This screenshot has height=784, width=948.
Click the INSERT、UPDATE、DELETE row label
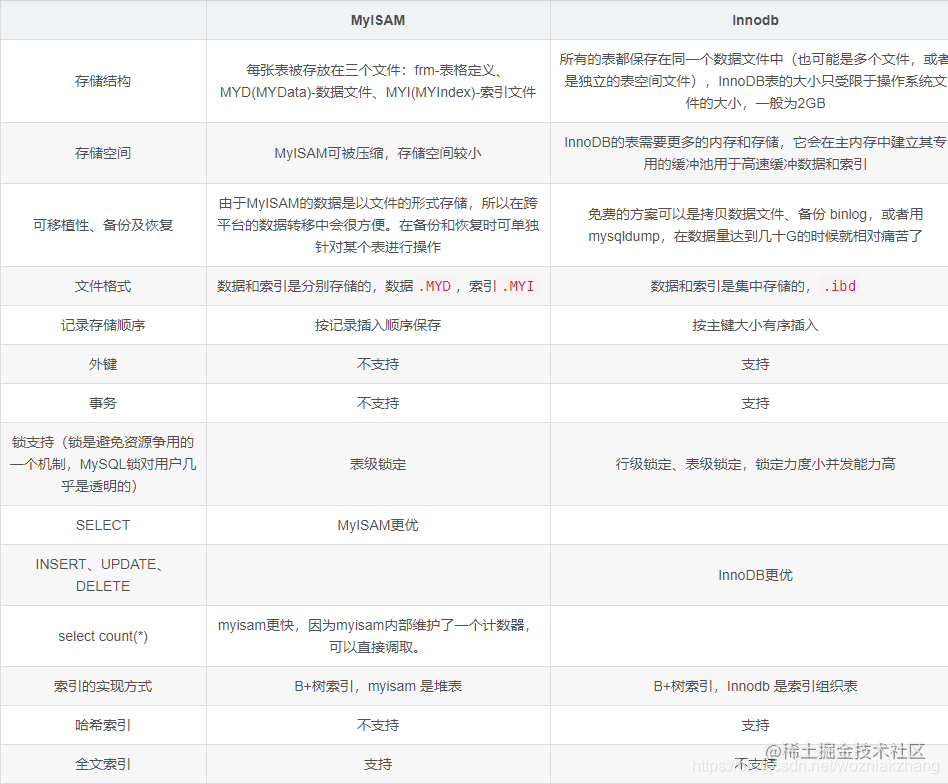click(x=103, y=575)
